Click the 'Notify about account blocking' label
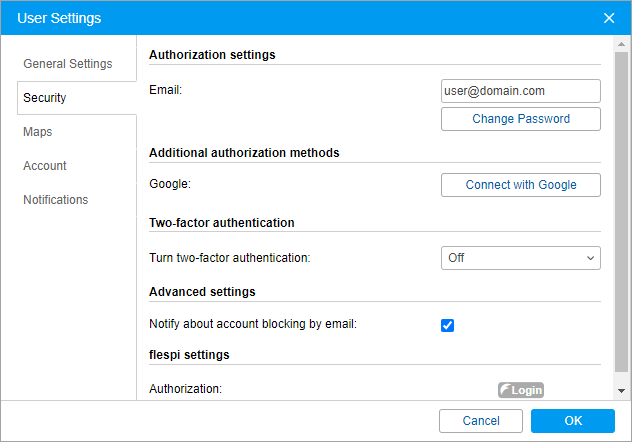632x442 pixels. coord(252,324)
